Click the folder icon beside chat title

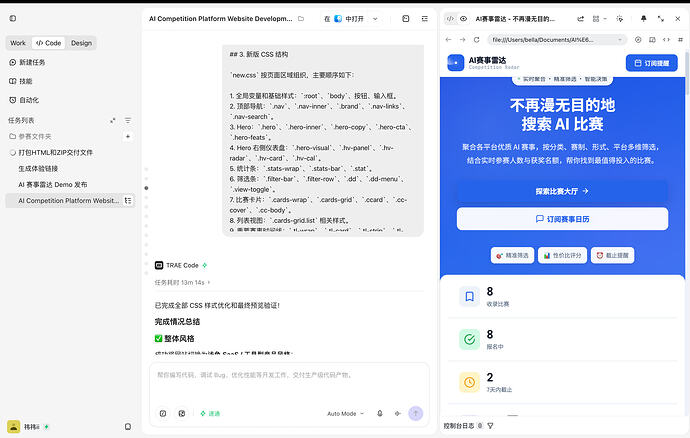tap(301, 19)
